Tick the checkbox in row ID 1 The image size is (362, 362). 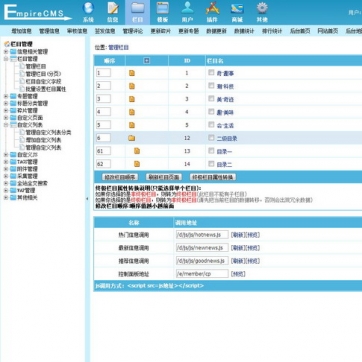[x=211, y=72]
